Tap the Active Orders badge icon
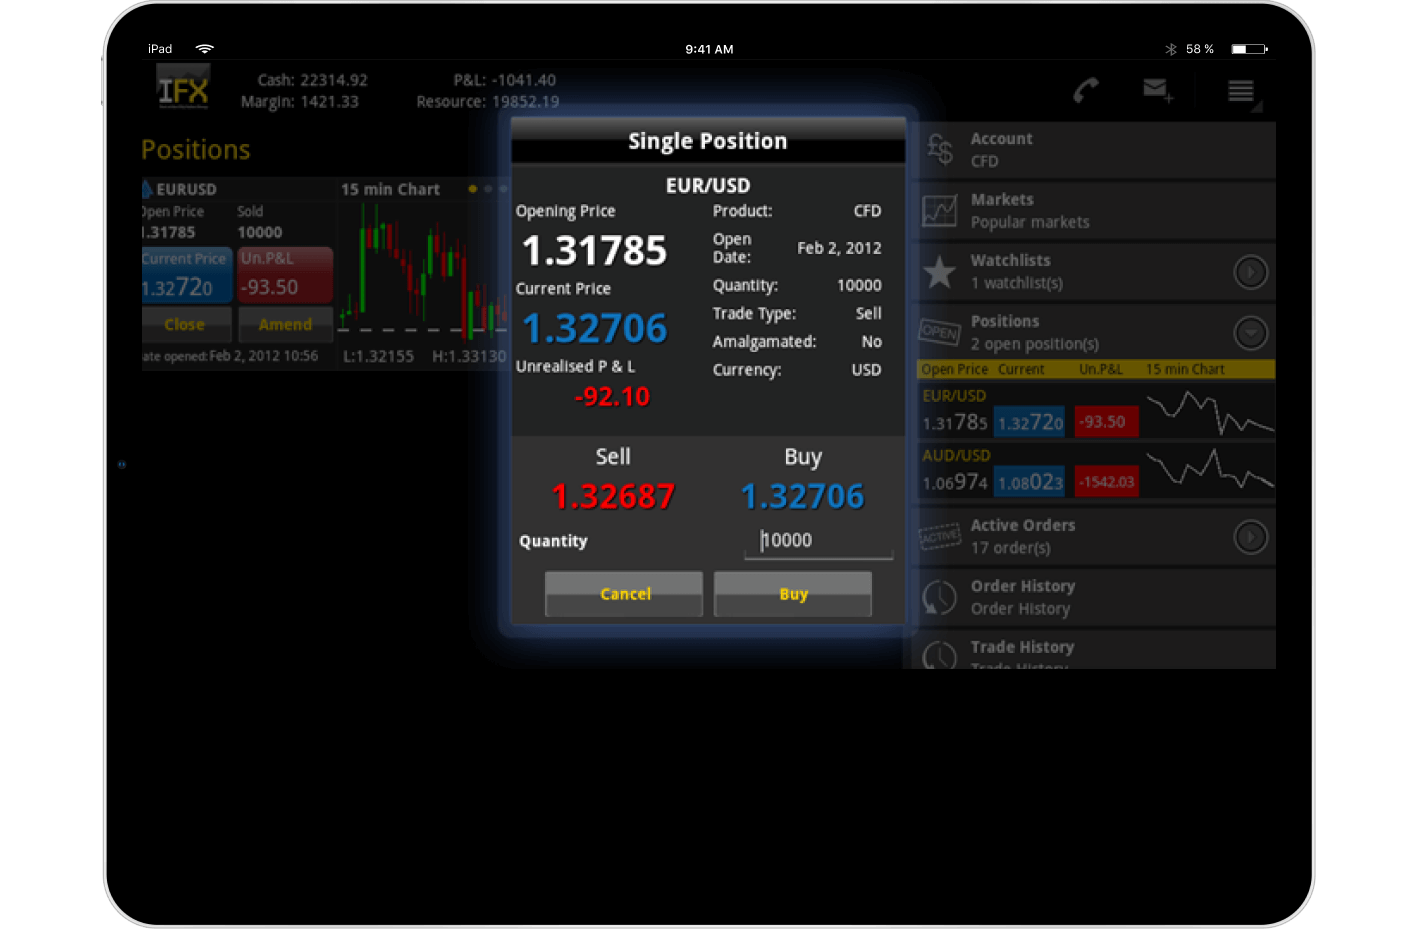The width and height of the screenshot is (1419, 947). (x=939, y=536)
